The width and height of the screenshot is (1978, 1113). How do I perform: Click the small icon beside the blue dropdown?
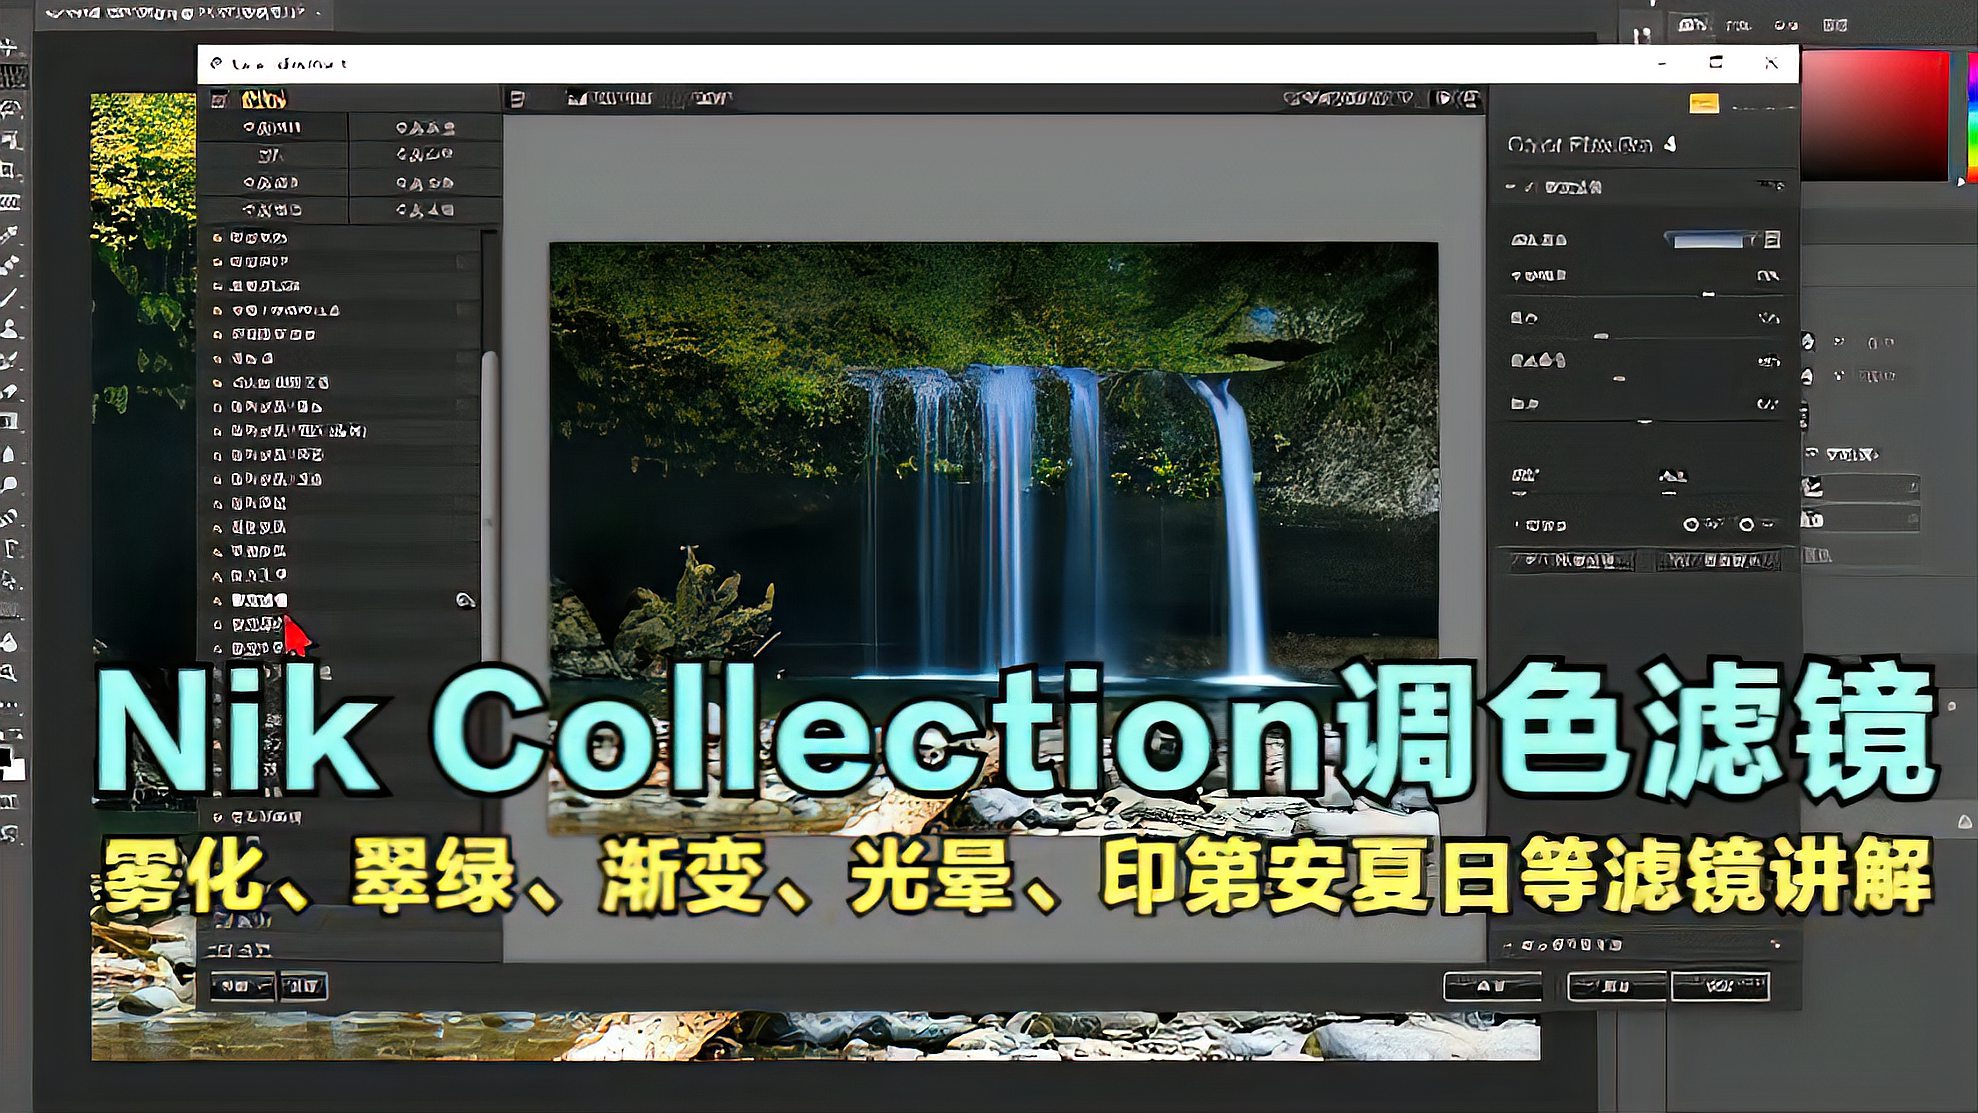point(1772,240)
